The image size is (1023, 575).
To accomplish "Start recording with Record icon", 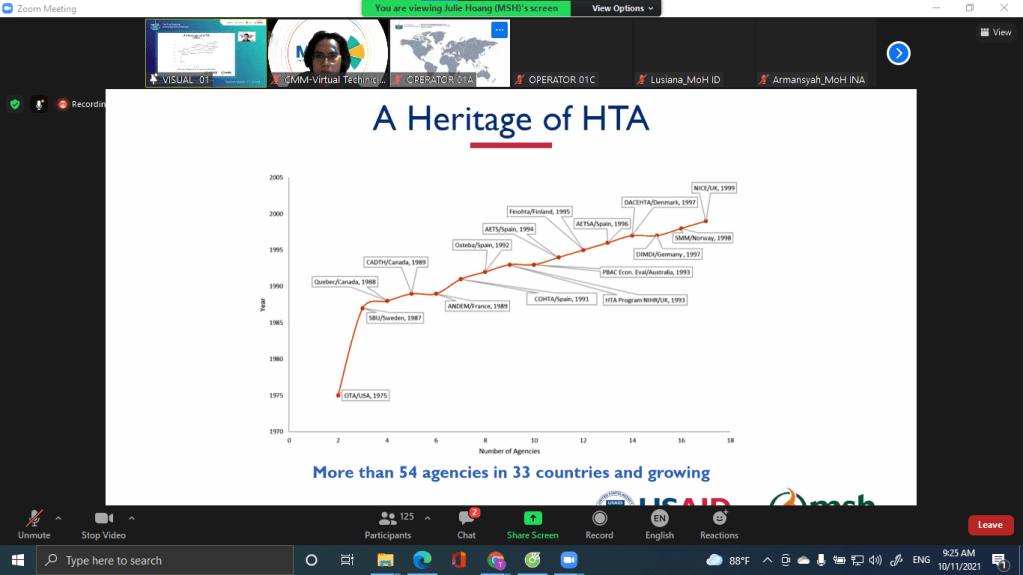I will tap(599, 523).
